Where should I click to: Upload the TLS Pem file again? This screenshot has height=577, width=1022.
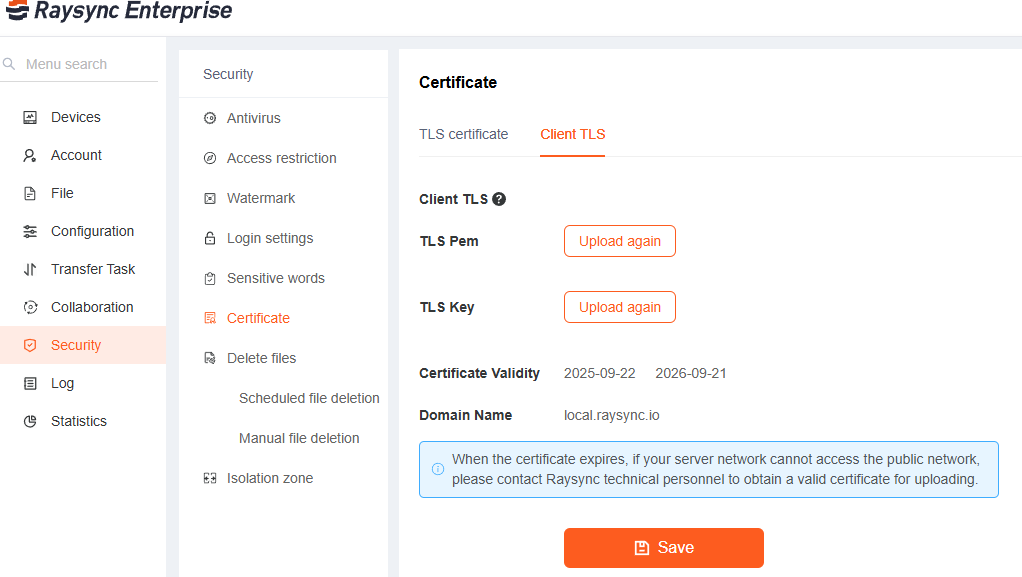pos(619,241)
